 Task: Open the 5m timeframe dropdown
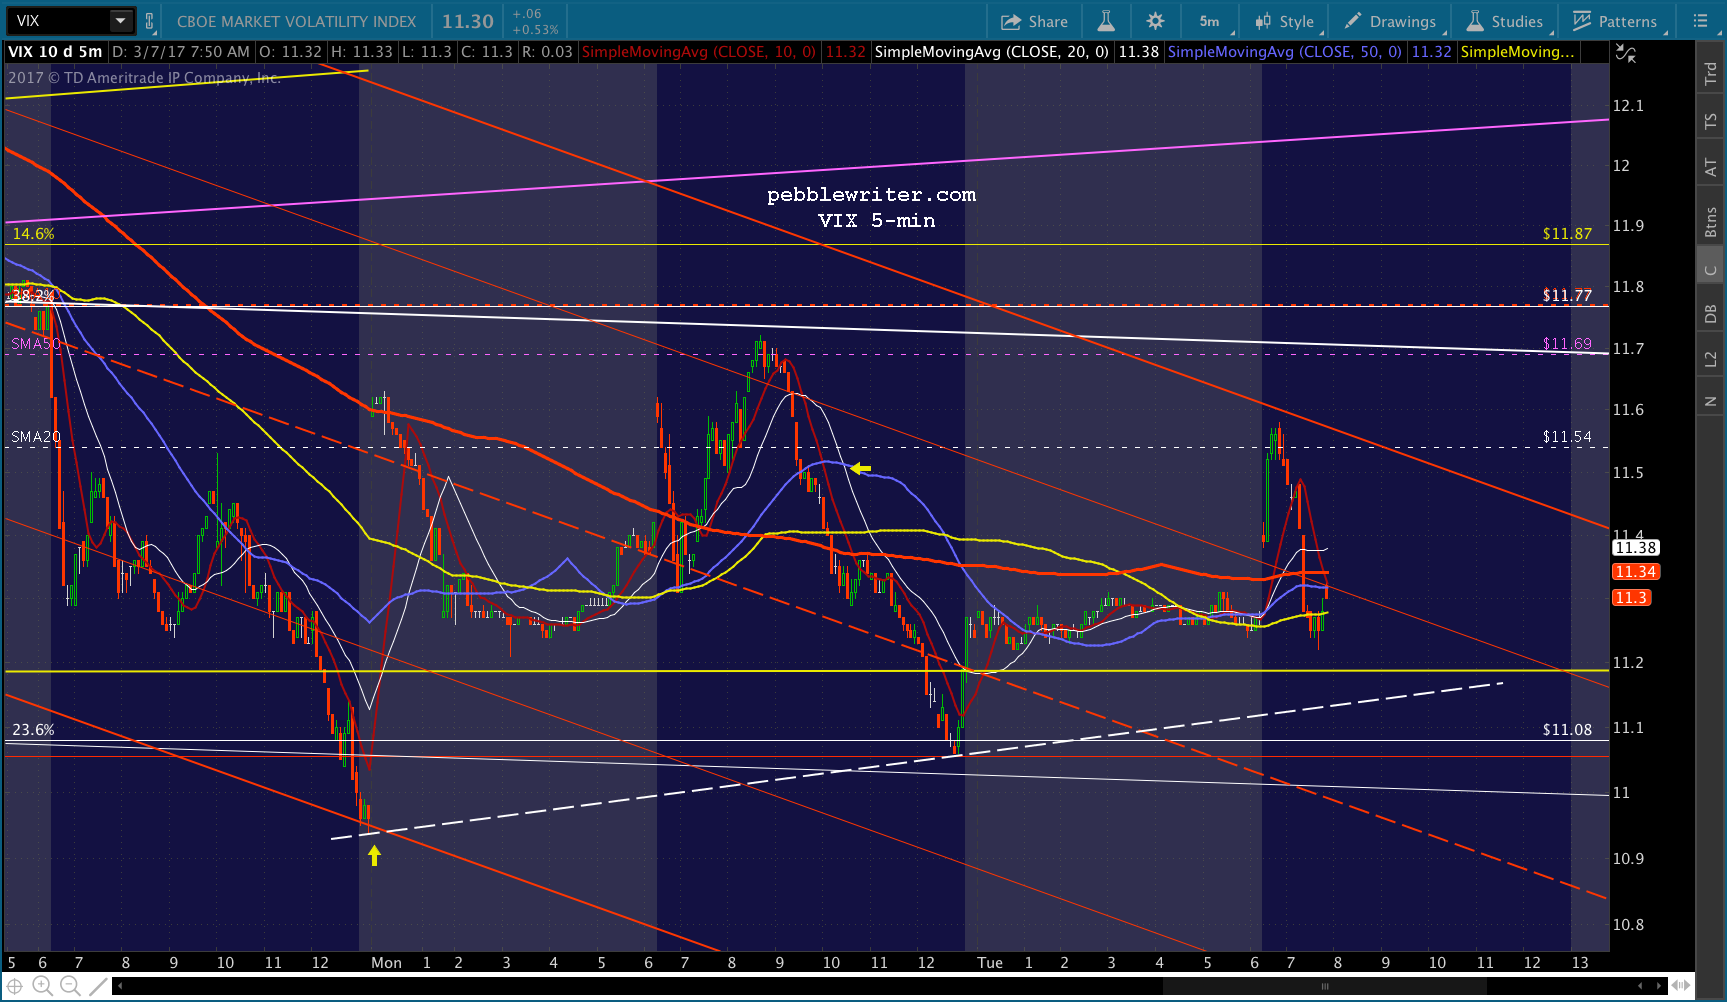(x=1211, y=21)
